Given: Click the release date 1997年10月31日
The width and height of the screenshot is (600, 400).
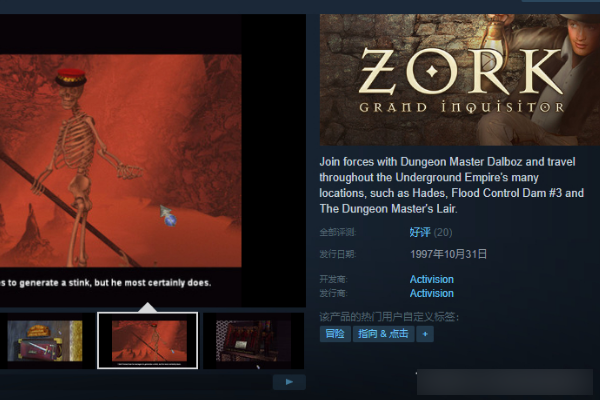Looking at the screenshot, I should (x=448, y=254).
